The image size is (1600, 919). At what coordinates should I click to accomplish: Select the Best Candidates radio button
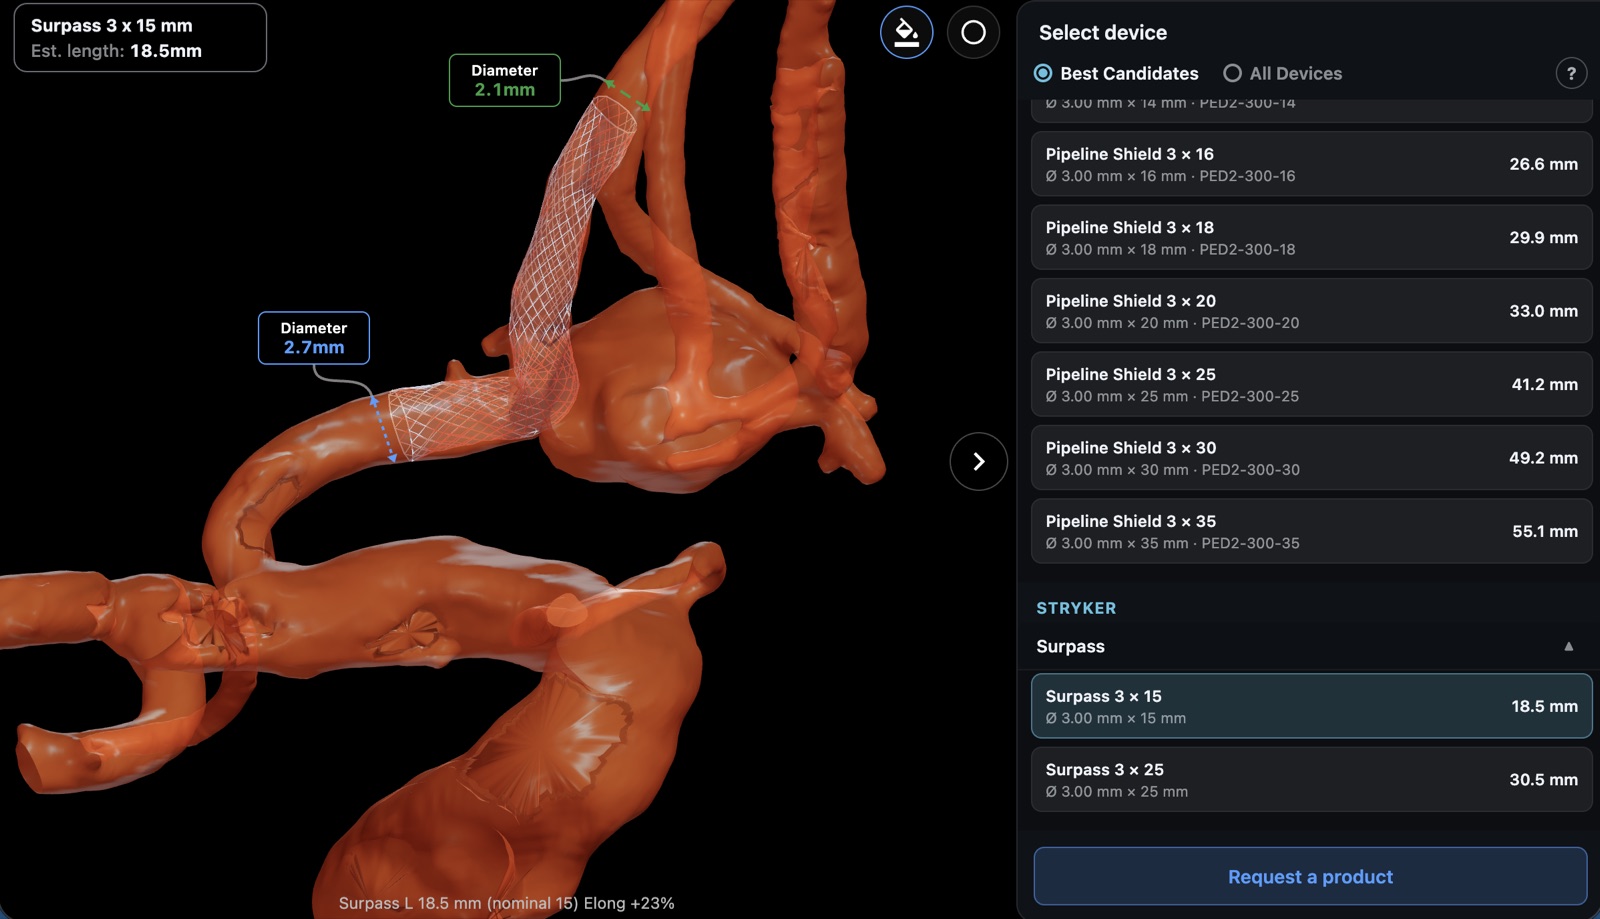pyautogui.click(x=1043, y=73)
